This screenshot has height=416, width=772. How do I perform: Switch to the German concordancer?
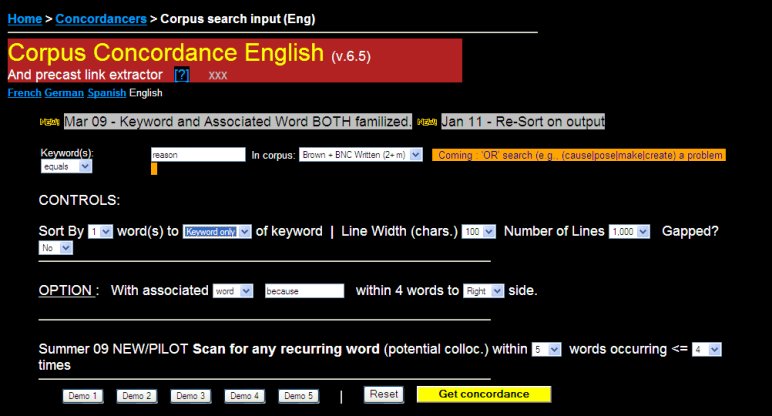pos(64,93)
